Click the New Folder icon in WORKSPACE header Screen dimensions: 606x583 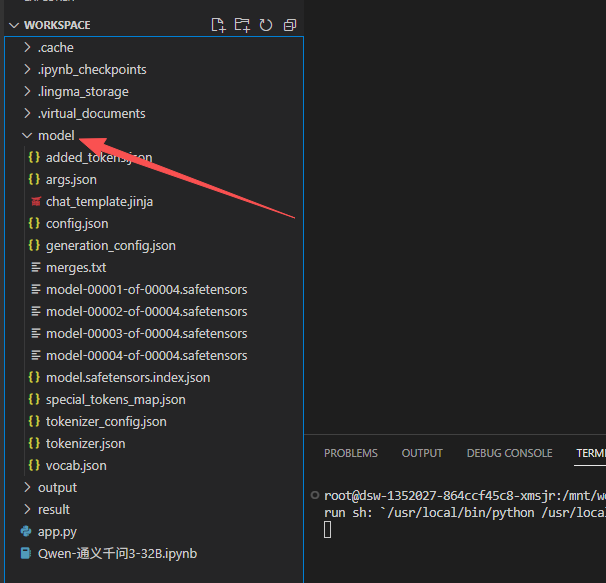(242, 25)
